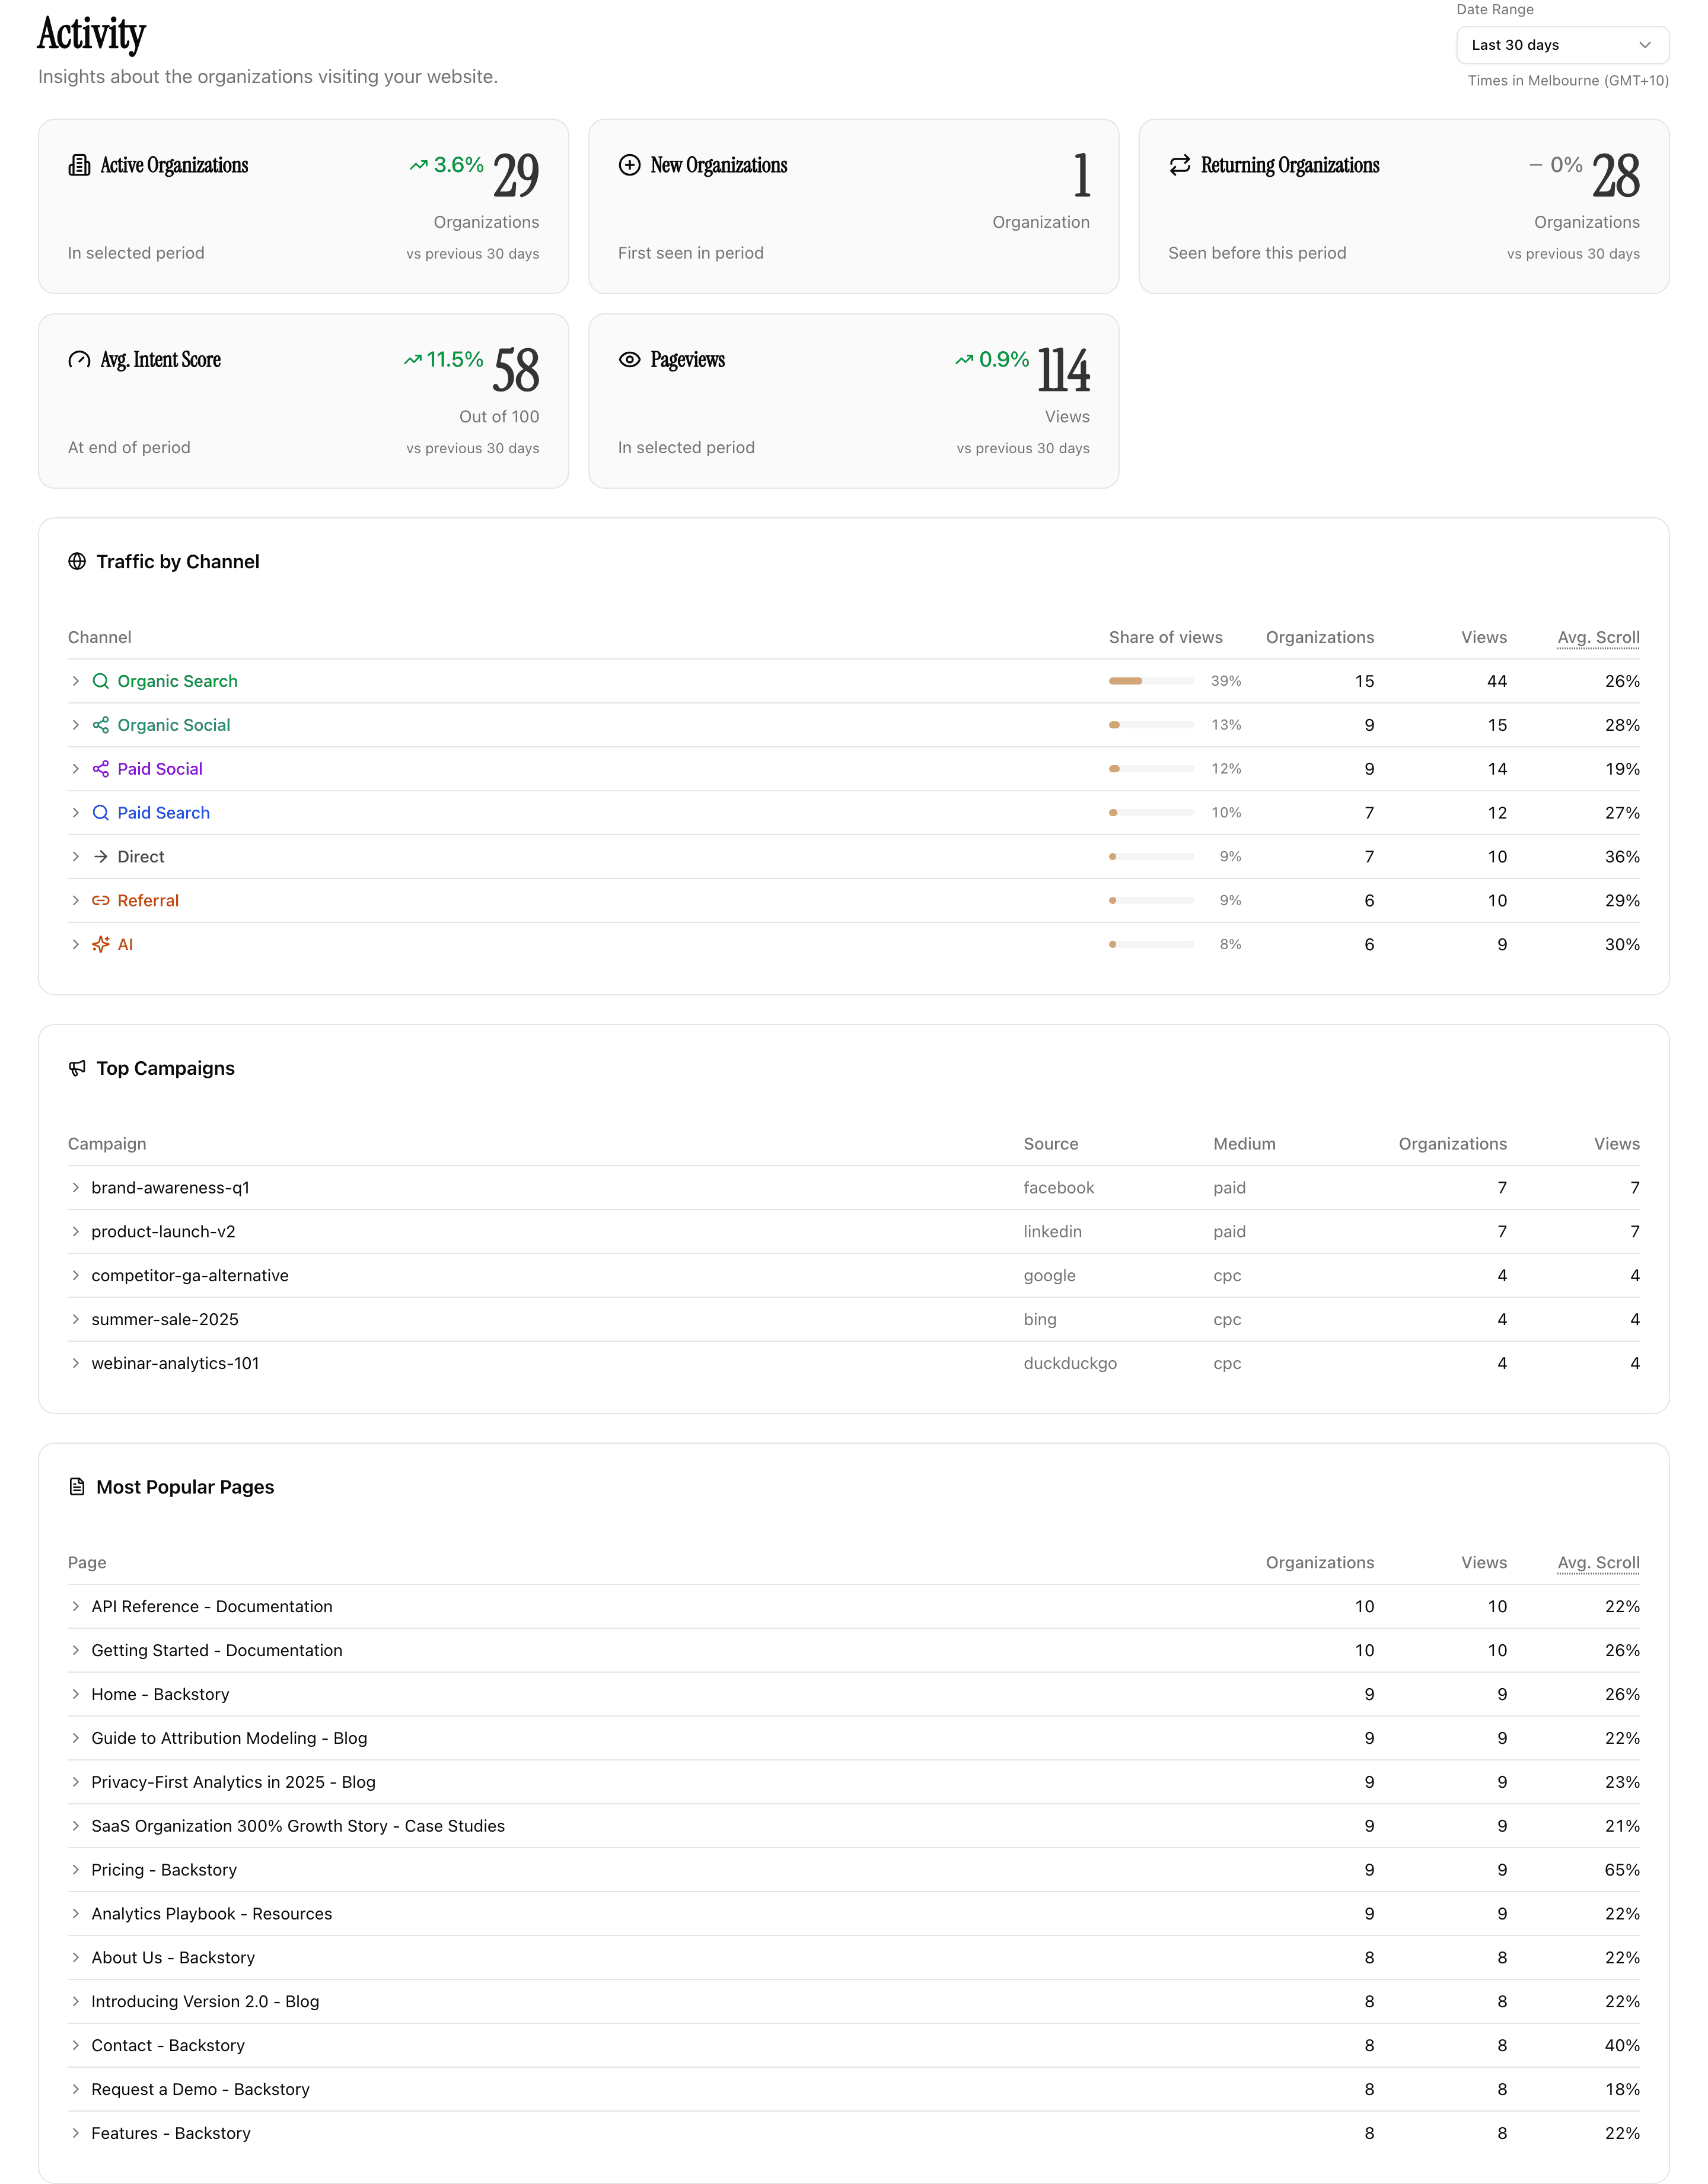Viewport: 1708px width, 2184px height.
Task: Click the Organic Social 13% share bar
Action: click(x=1151, y=725)
